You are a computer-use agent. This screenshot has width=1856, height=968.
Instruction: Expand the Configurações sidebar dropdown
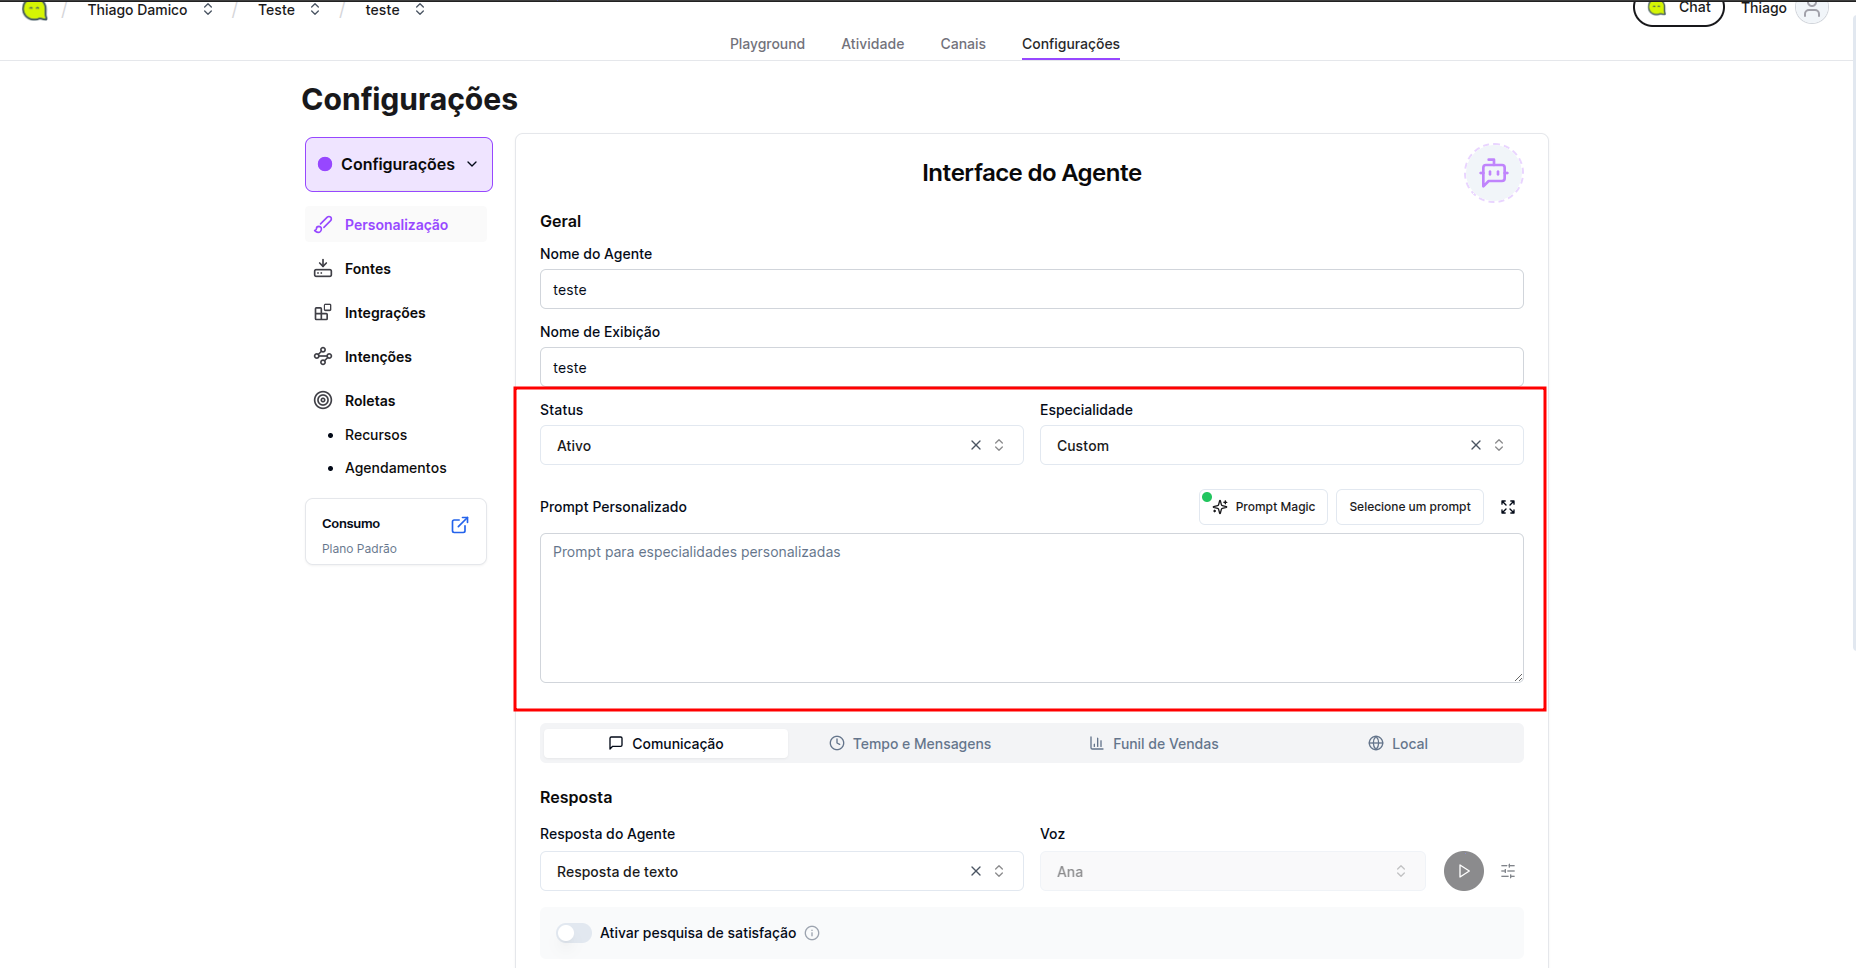coord(398,164)
